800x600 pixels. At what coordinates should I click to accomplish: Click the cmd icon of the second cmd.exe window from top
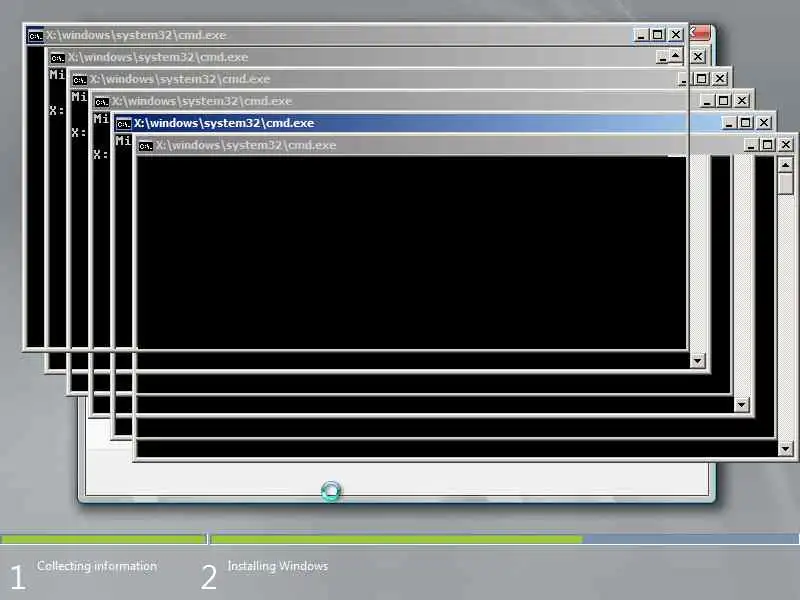[x=58, y=58]
